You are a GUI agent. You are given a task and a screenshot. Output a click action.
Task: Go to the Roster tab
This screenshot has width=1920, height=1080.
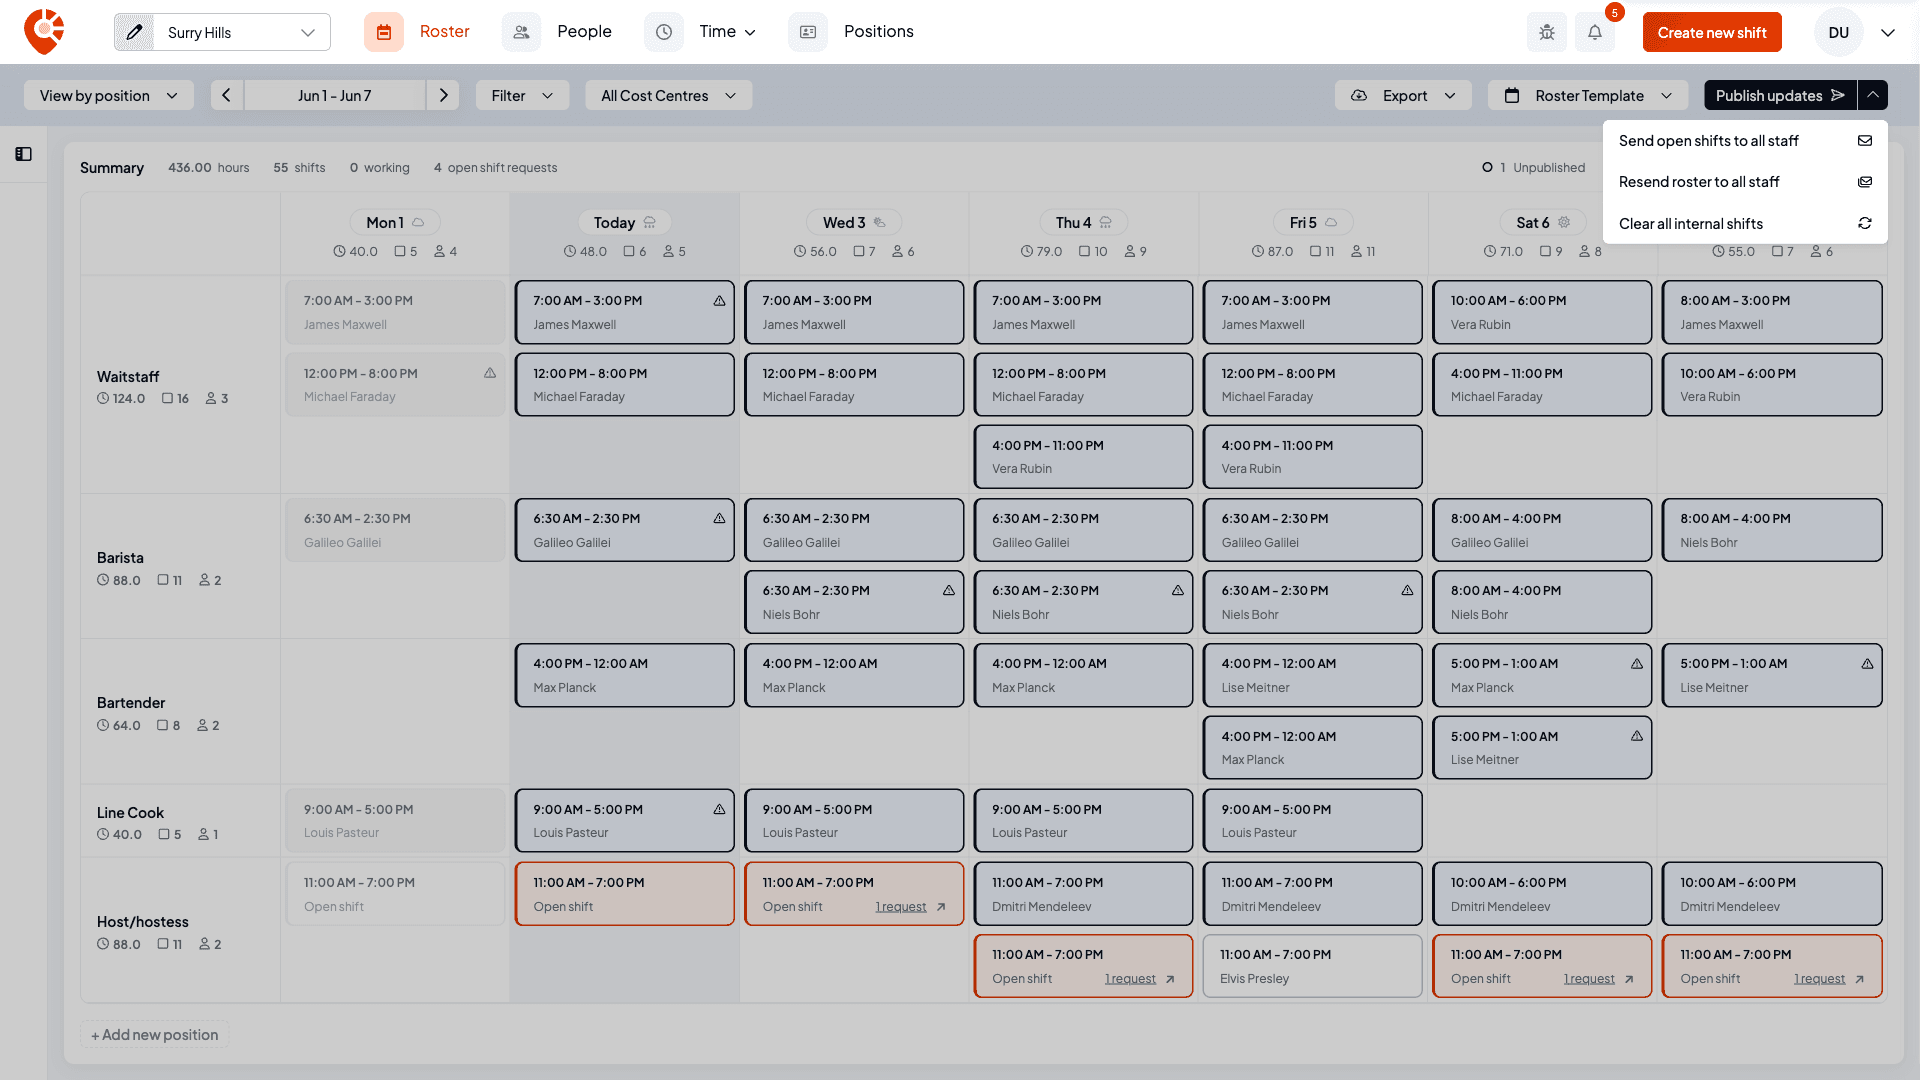pyautogui.click(x=444, y=32)
